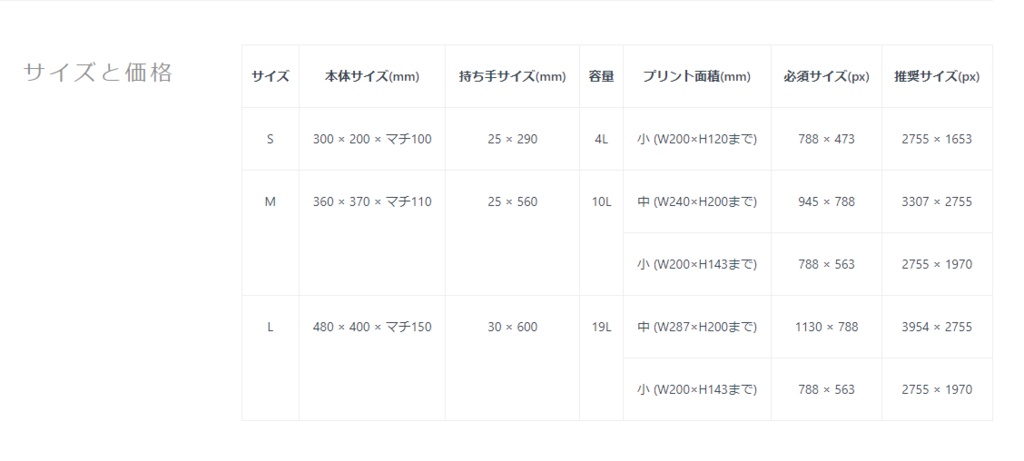Select the 推奨サイズ(px) column header

point(937,77)
